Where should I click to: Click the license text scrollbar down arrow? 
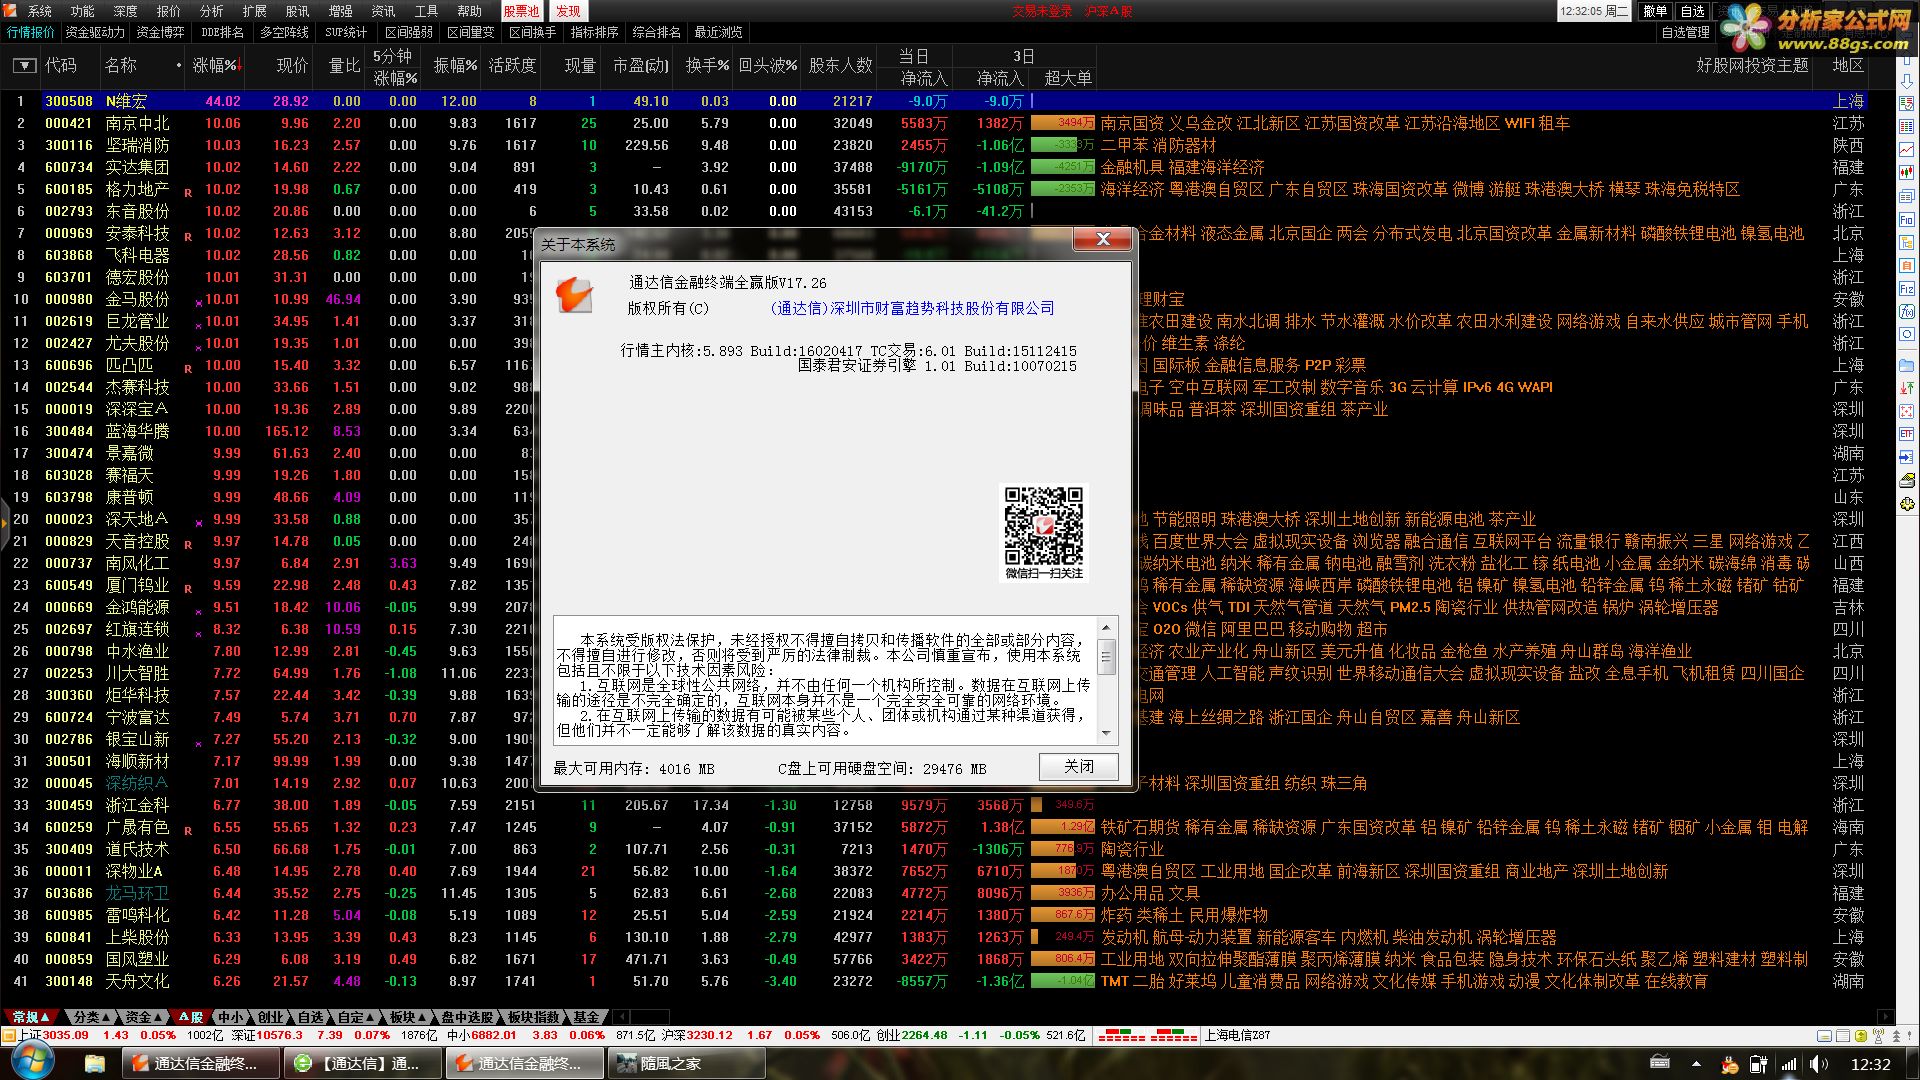click(1106, 733)
